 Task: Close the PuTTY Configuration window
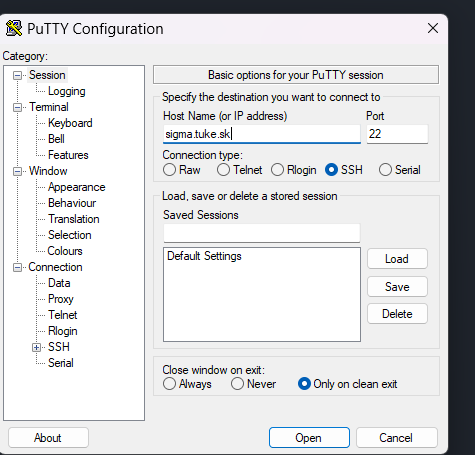coord(433,28)
